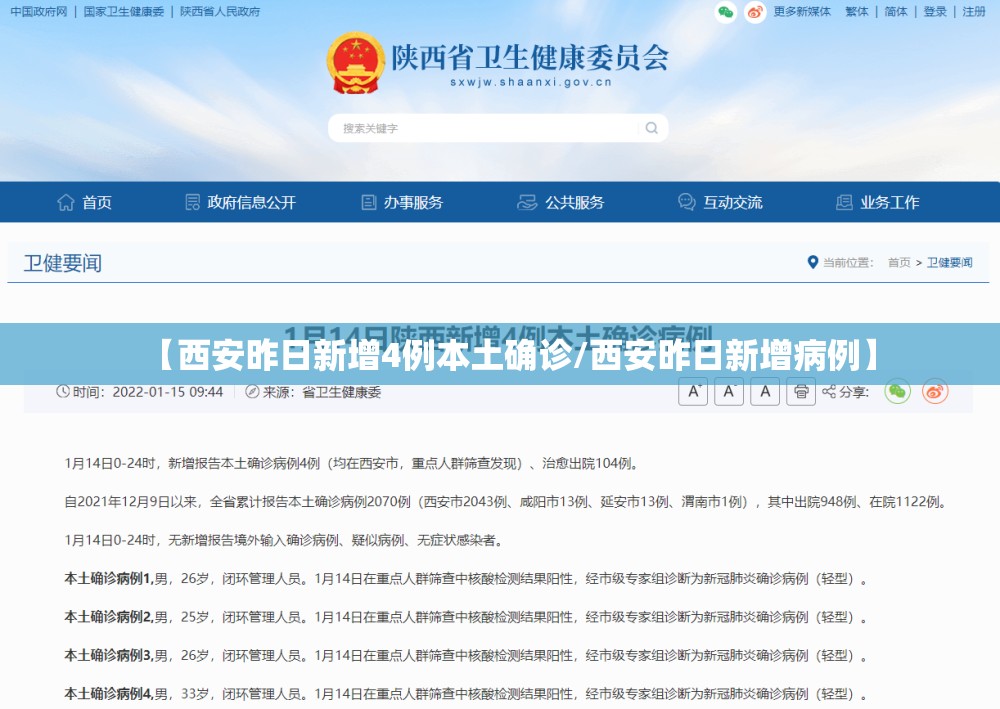Reset font size with plain A button
This screenshot has width=1000, height=709.
[765, 391]
